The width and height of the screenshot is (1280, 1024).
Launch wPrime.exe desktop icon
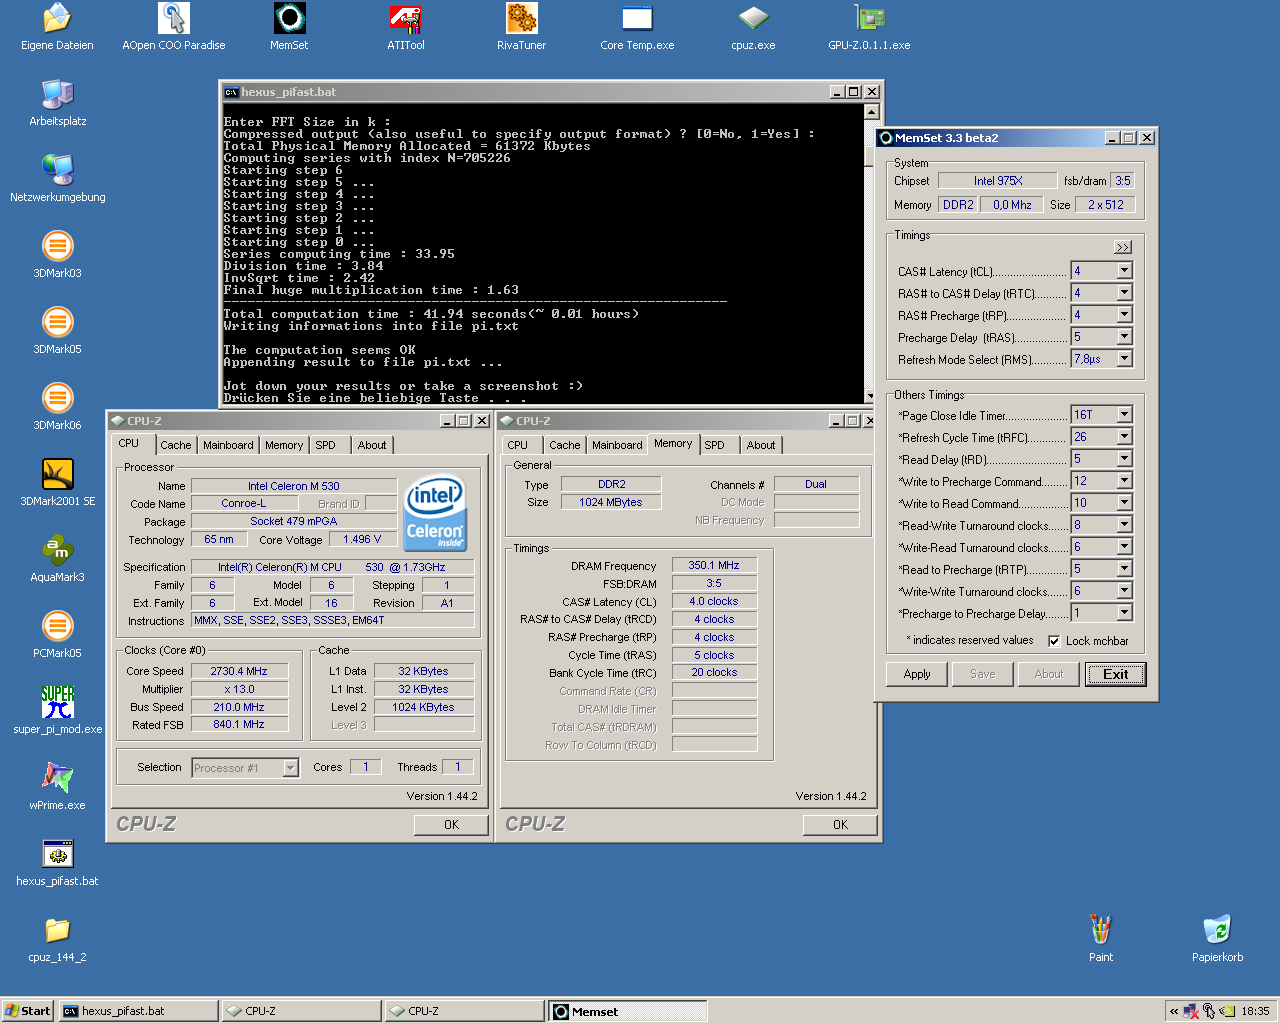click(57, 787)
